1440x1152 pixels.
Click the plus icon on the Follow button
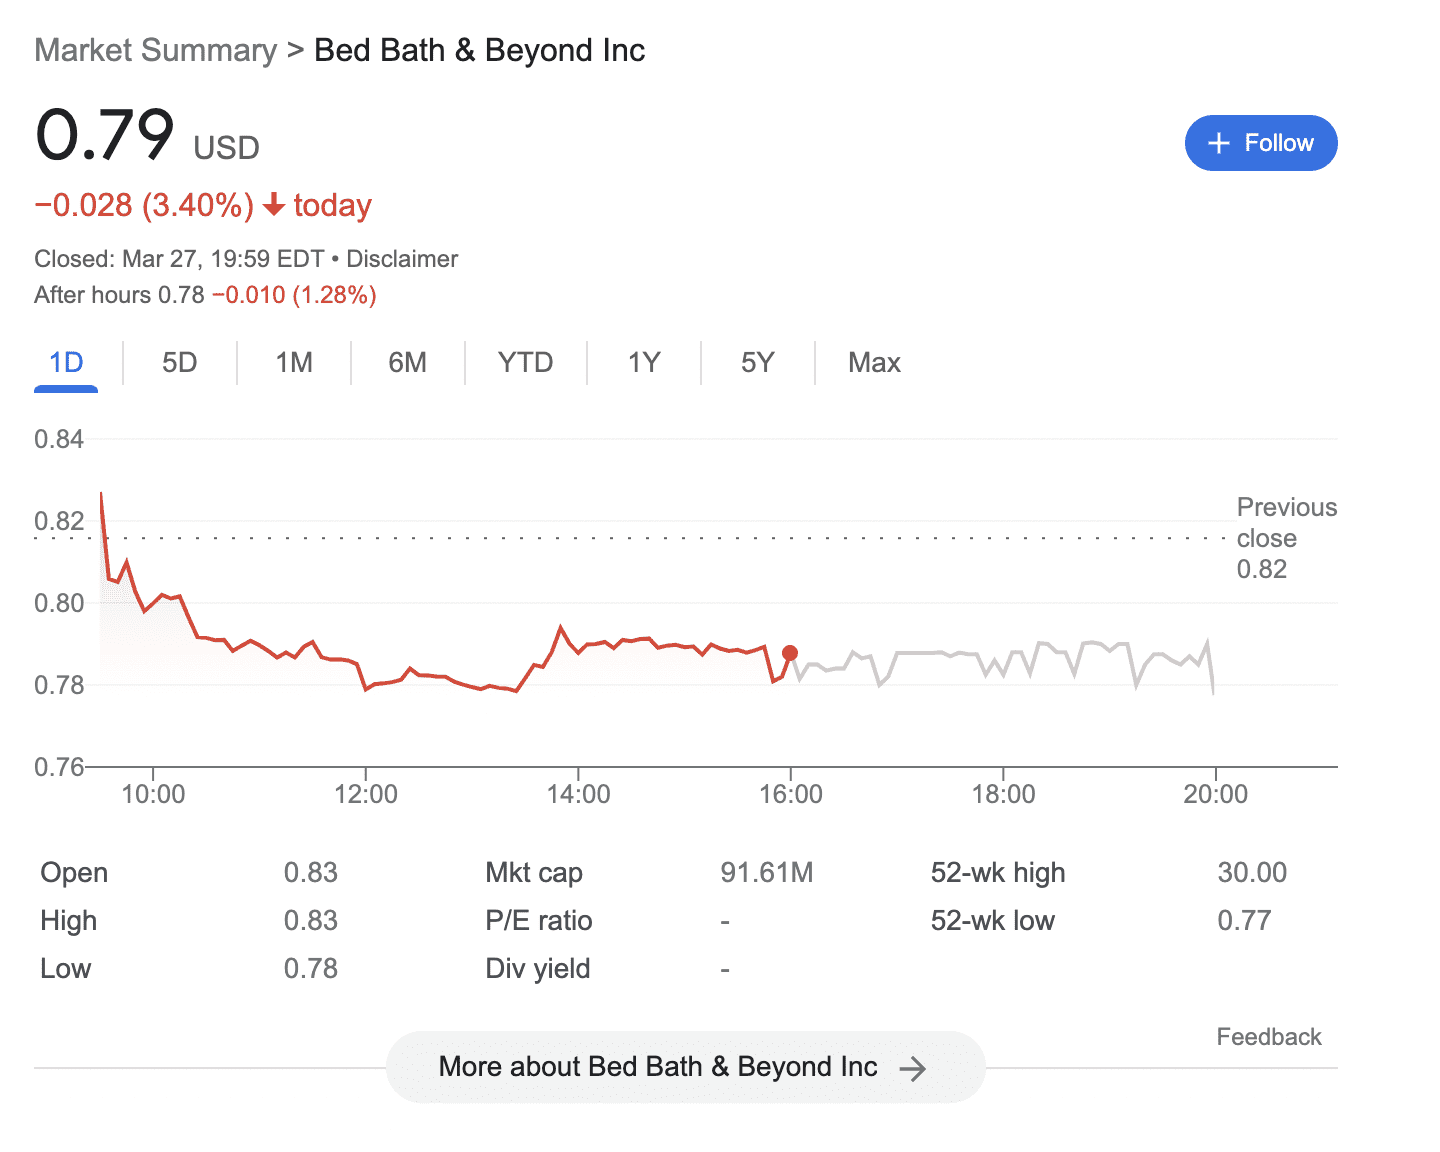1219,143
